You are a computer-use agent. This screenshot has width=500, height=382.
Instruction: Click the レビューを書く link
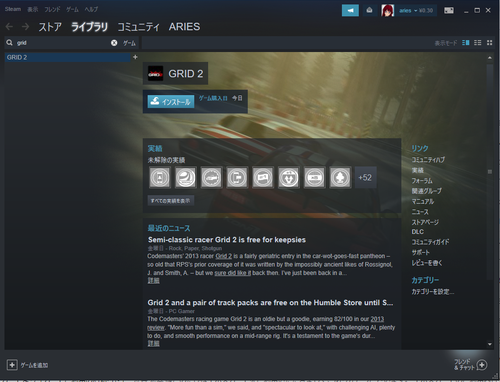(427, 263)
